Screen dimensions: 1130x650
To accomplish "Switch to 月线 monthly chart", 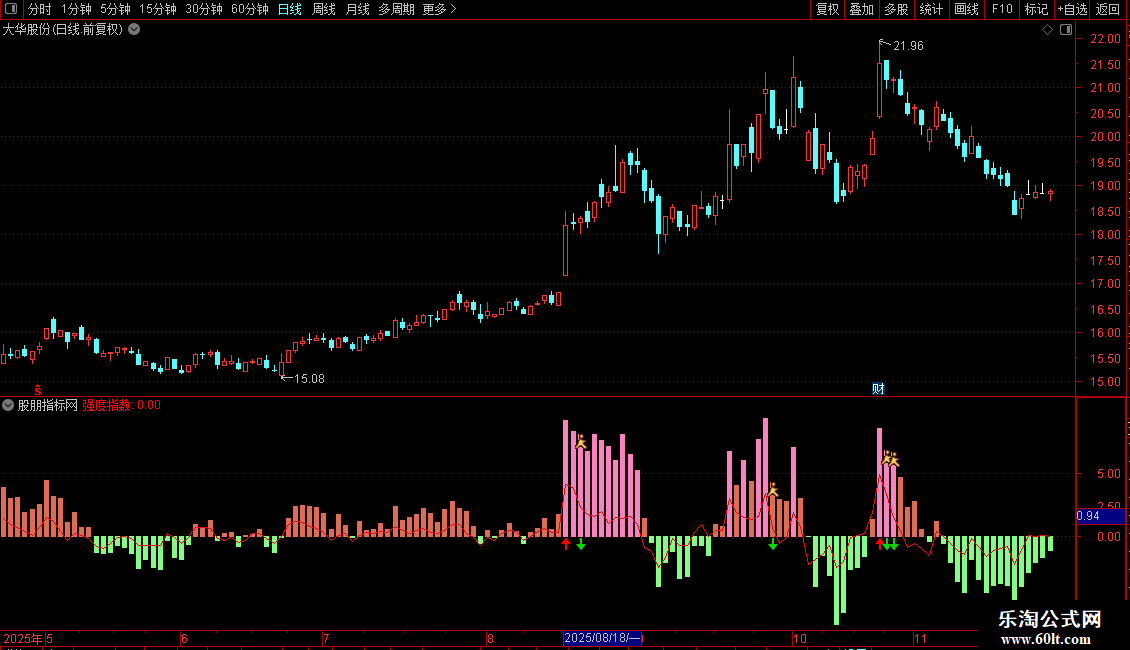I will click(357, 9).
